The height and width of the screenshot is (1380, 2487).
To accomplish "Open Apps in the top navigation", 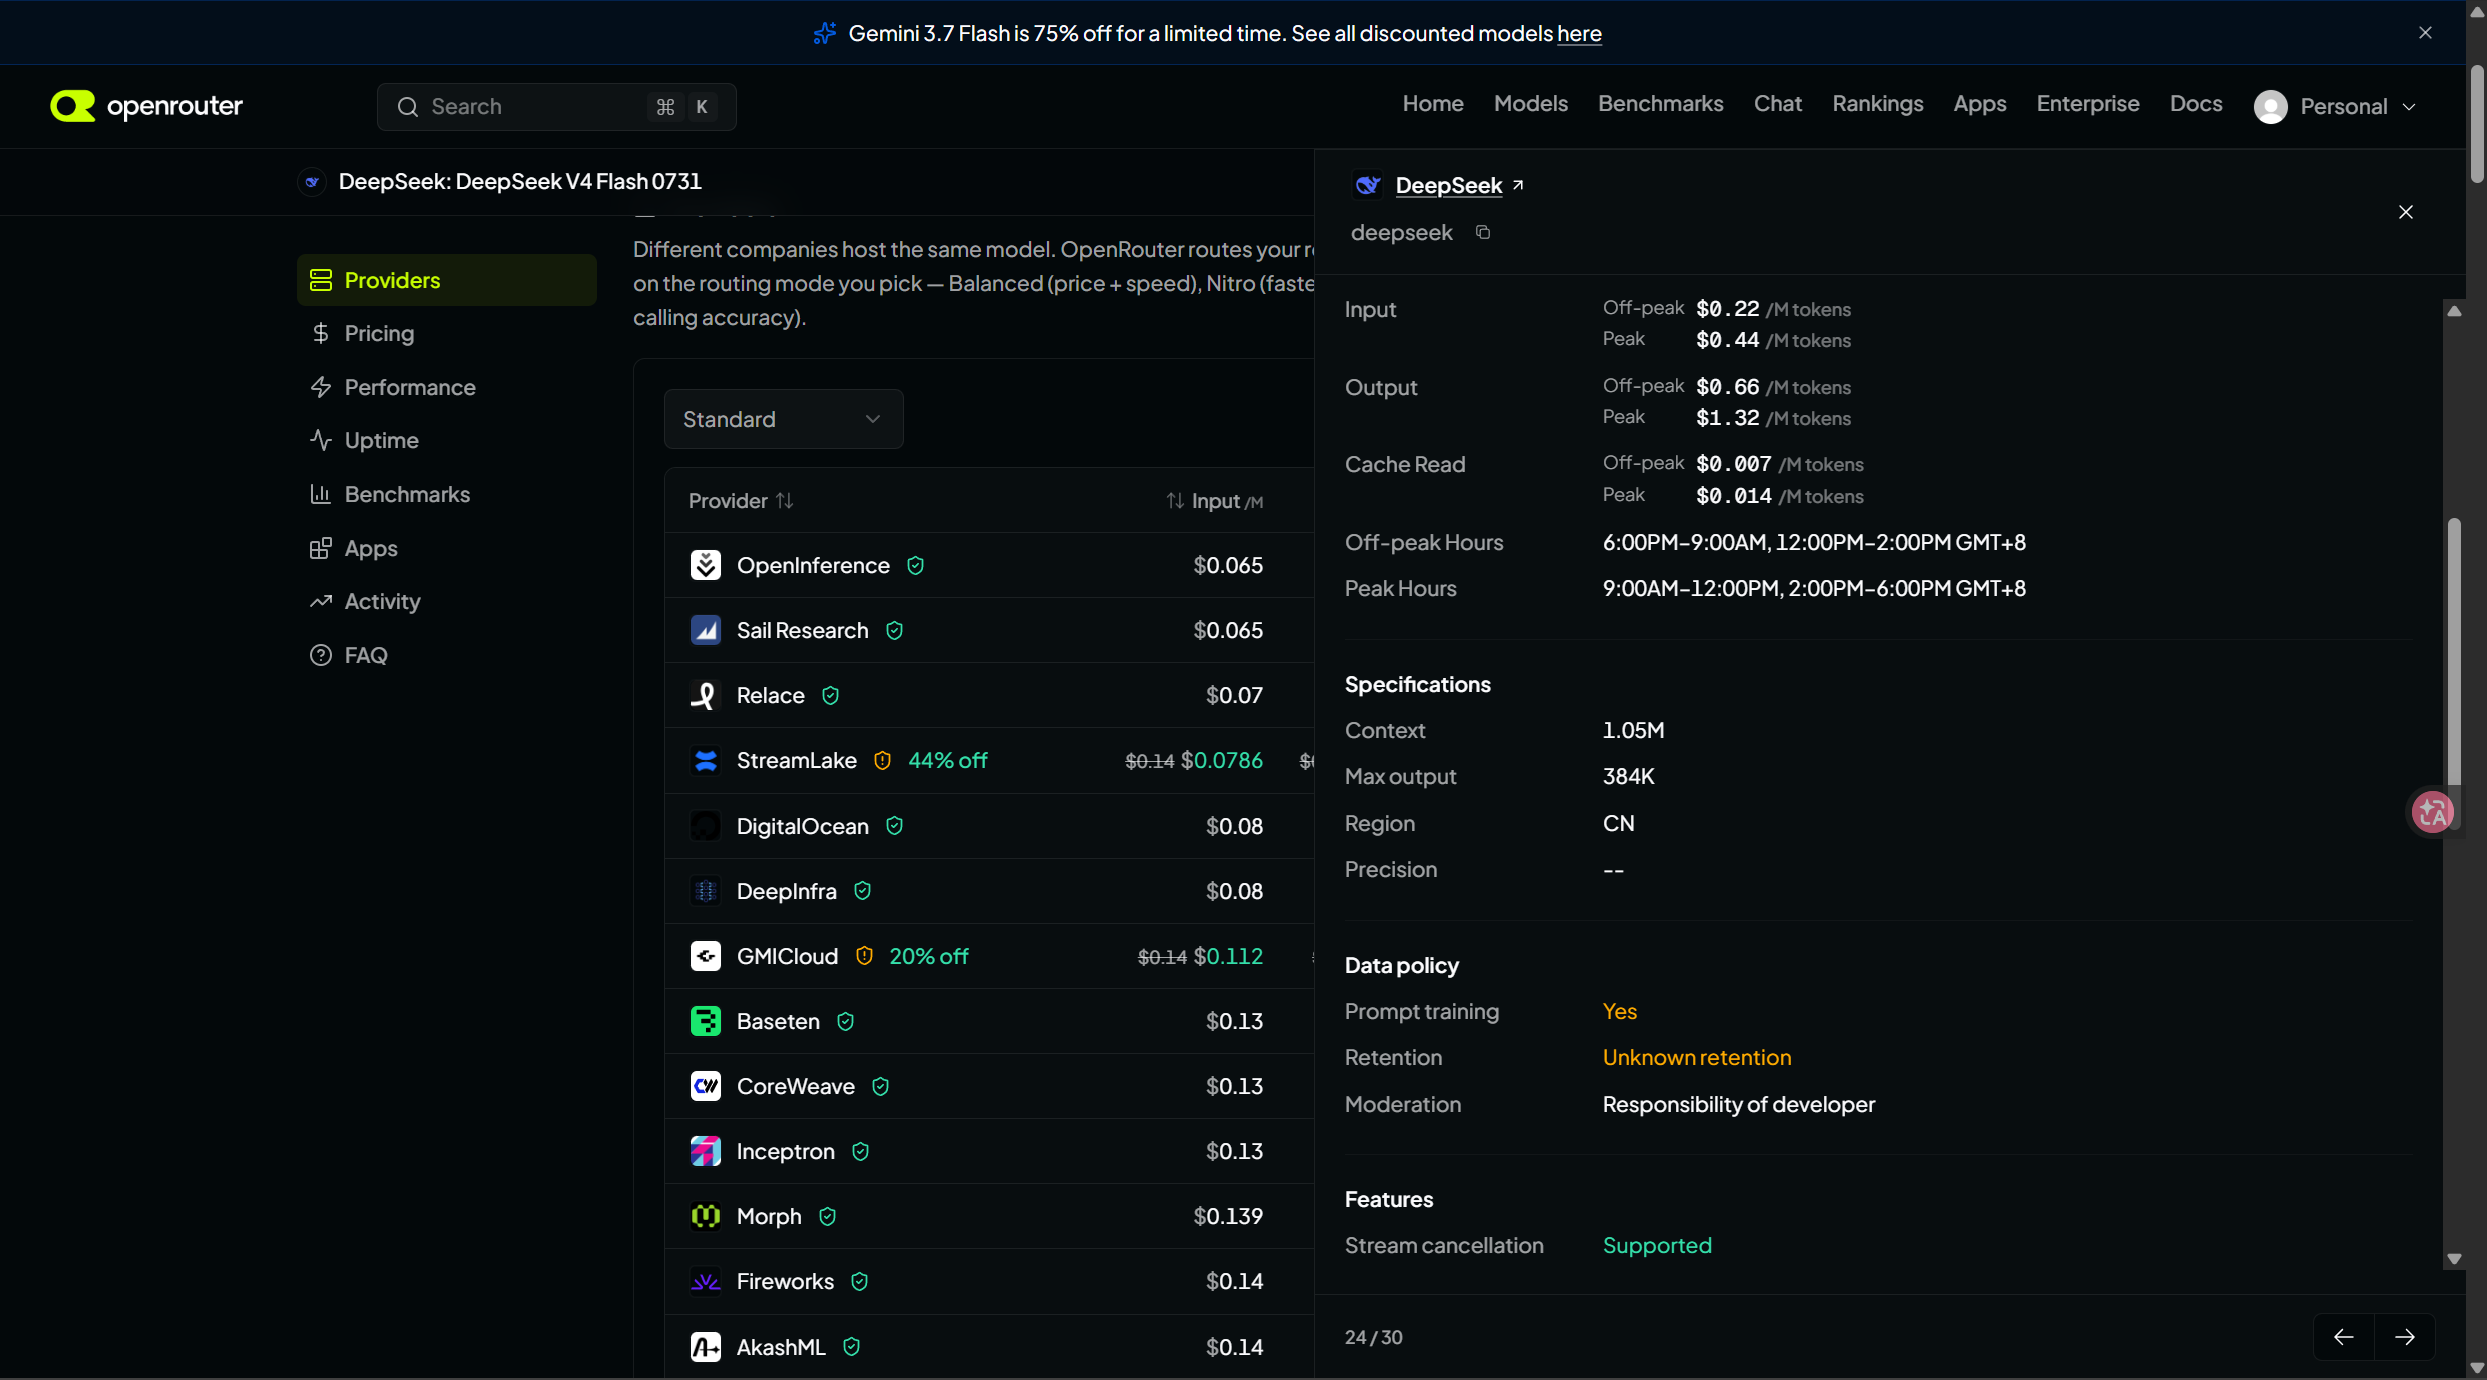I will 1980,104.
